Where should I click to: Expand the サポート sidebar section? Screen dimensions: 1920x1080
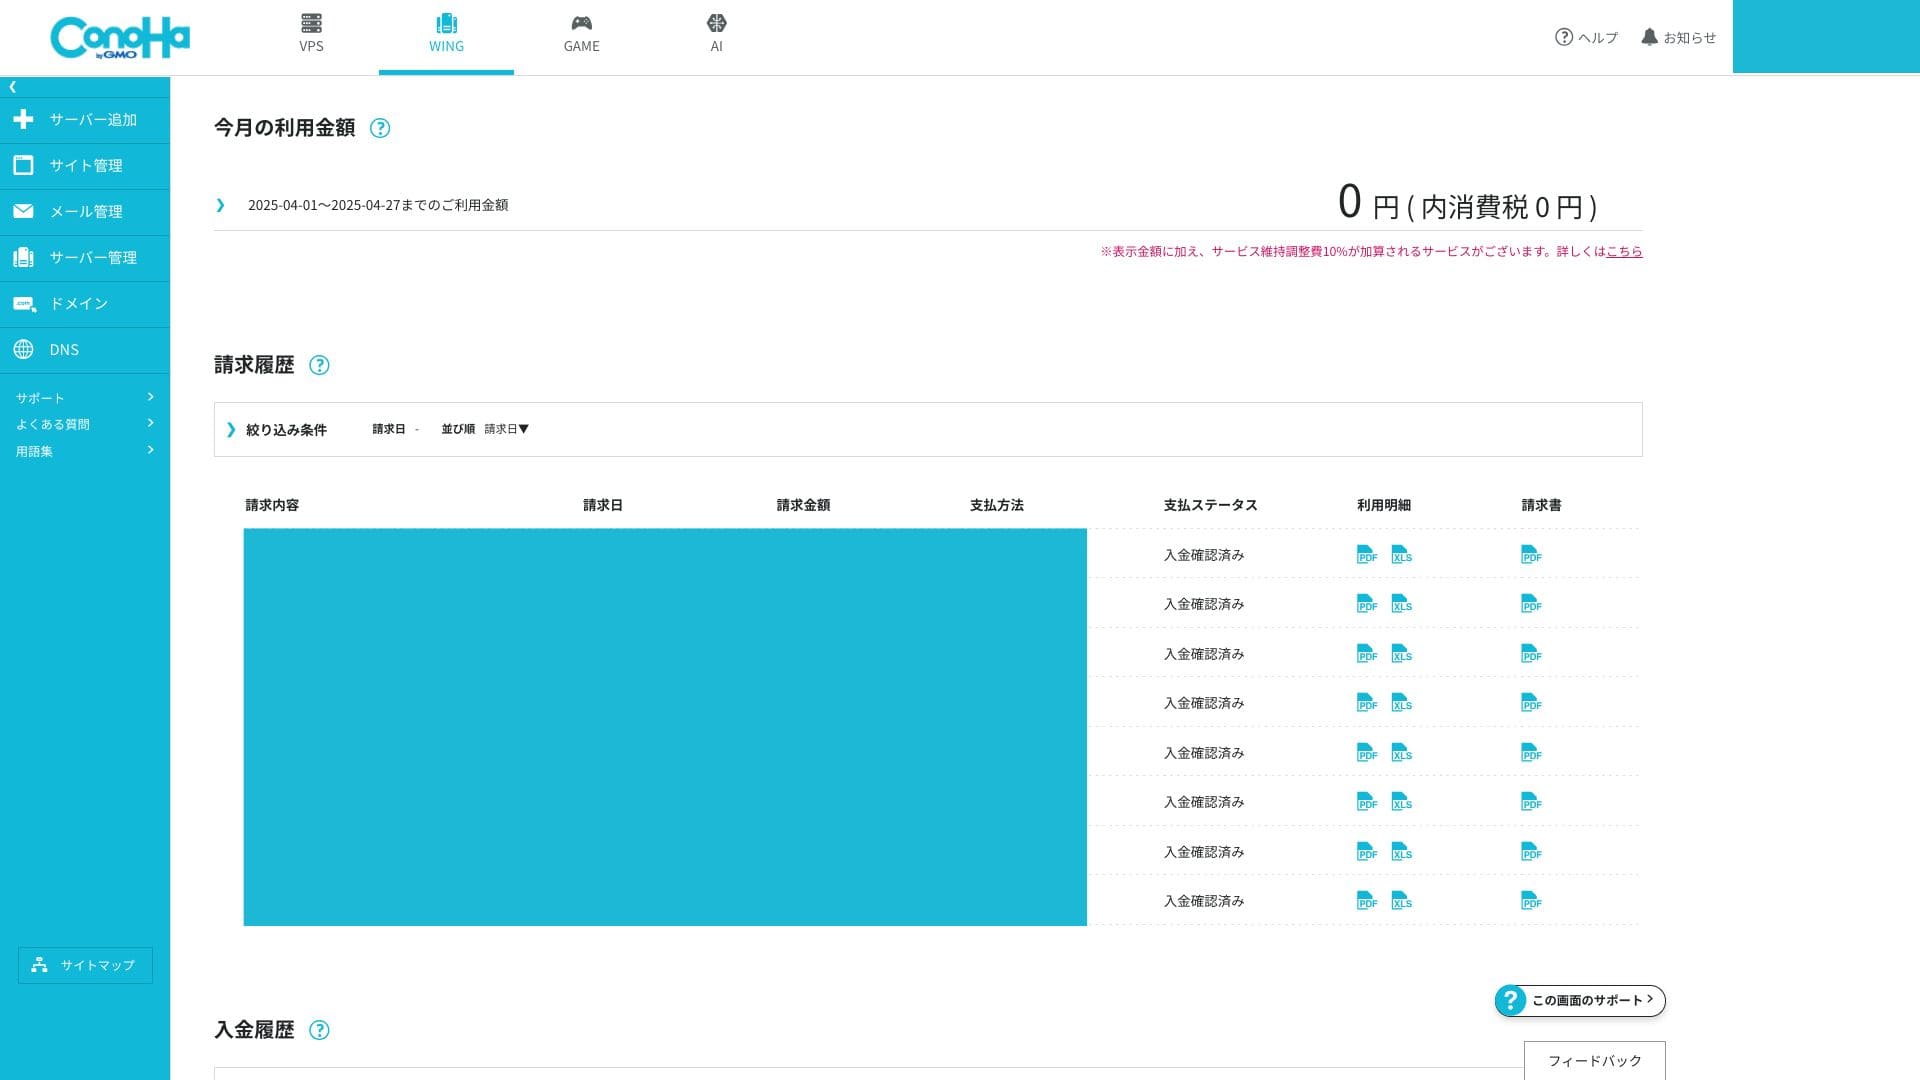84,397
